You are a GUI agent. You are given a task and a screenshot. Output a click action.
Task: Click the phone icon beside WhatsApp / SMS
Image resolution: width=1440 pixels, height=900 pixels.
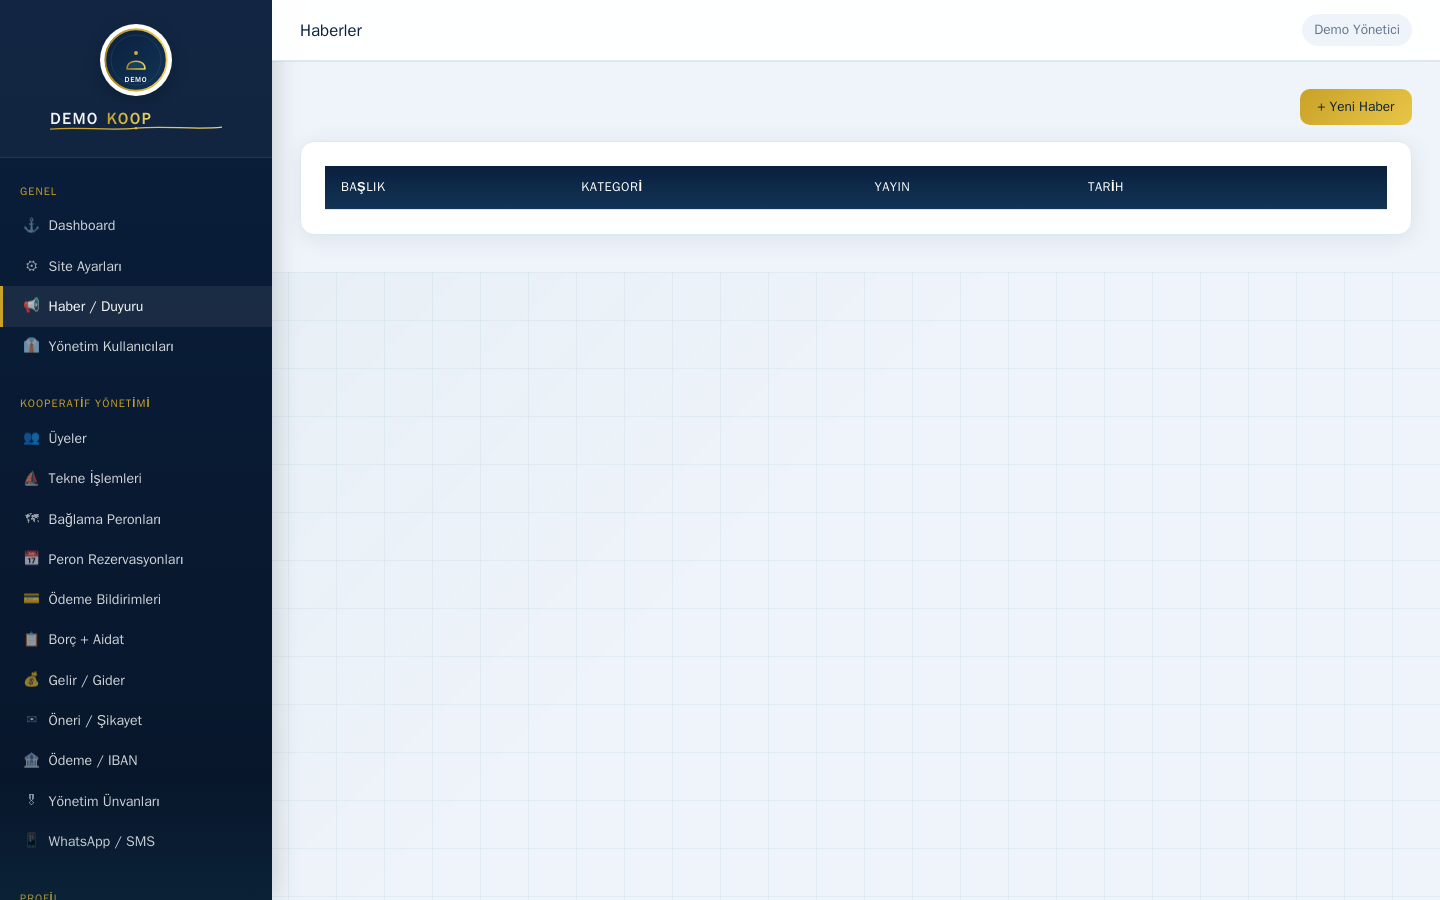point(31,841)
